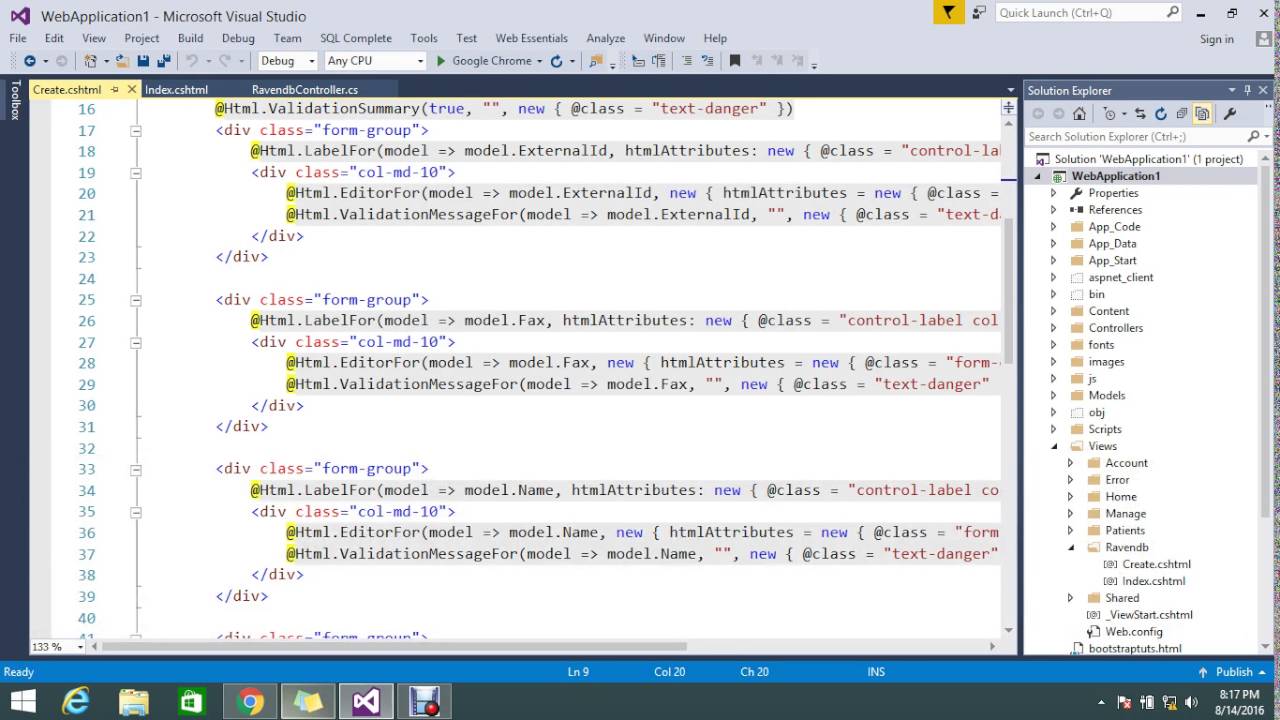Click Pending Changes Filter clock icon

pyautogui.click(x=1109, y=114)
